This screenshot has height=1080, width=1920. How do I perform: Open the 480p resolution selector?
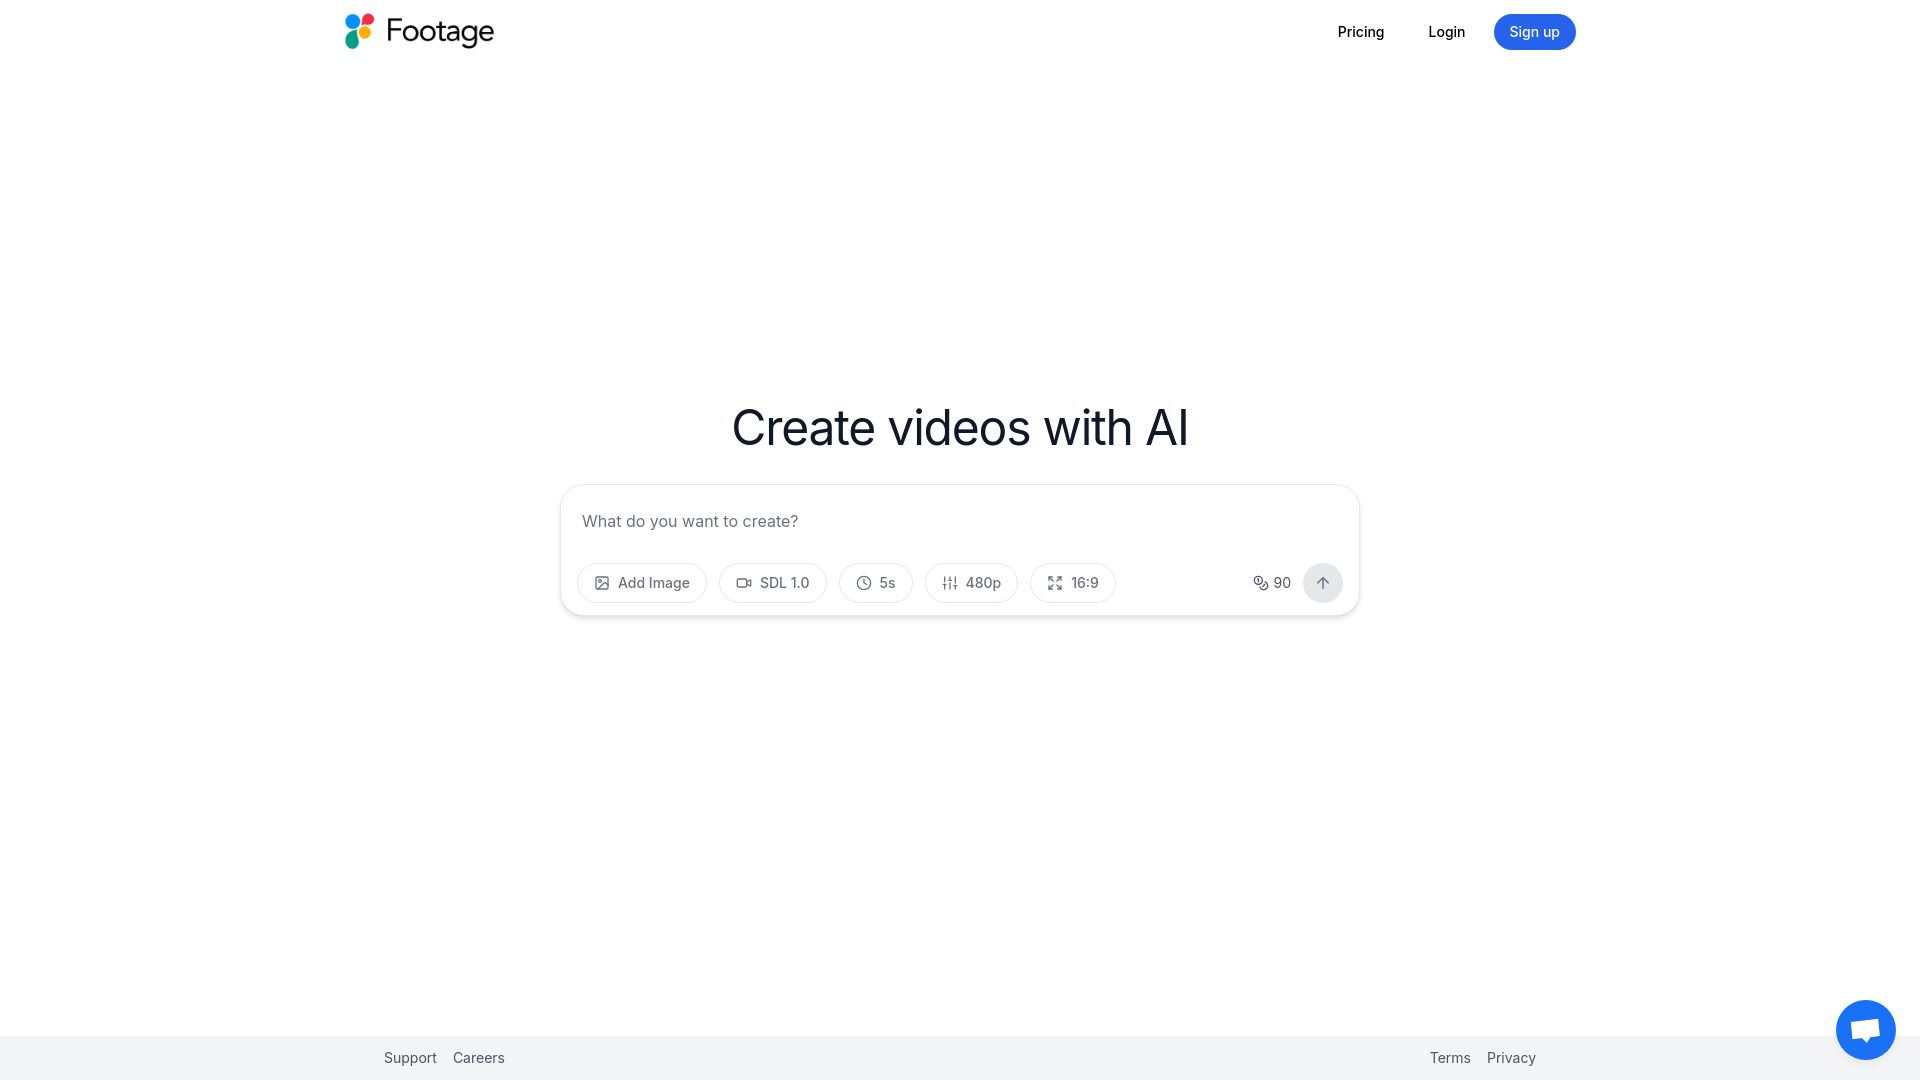click(x=971, y=583)
